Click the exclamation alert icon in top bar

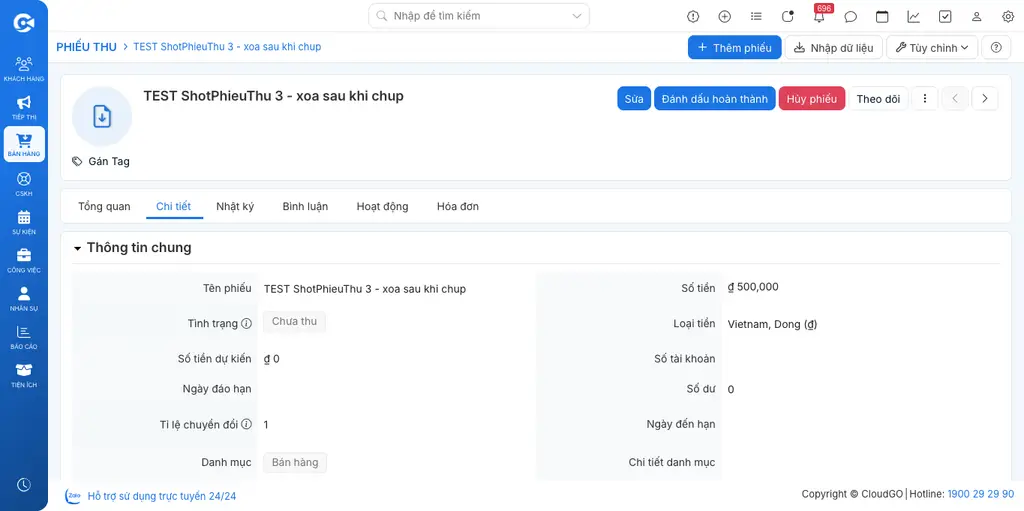pyautogui.click(x=693, y=16)
